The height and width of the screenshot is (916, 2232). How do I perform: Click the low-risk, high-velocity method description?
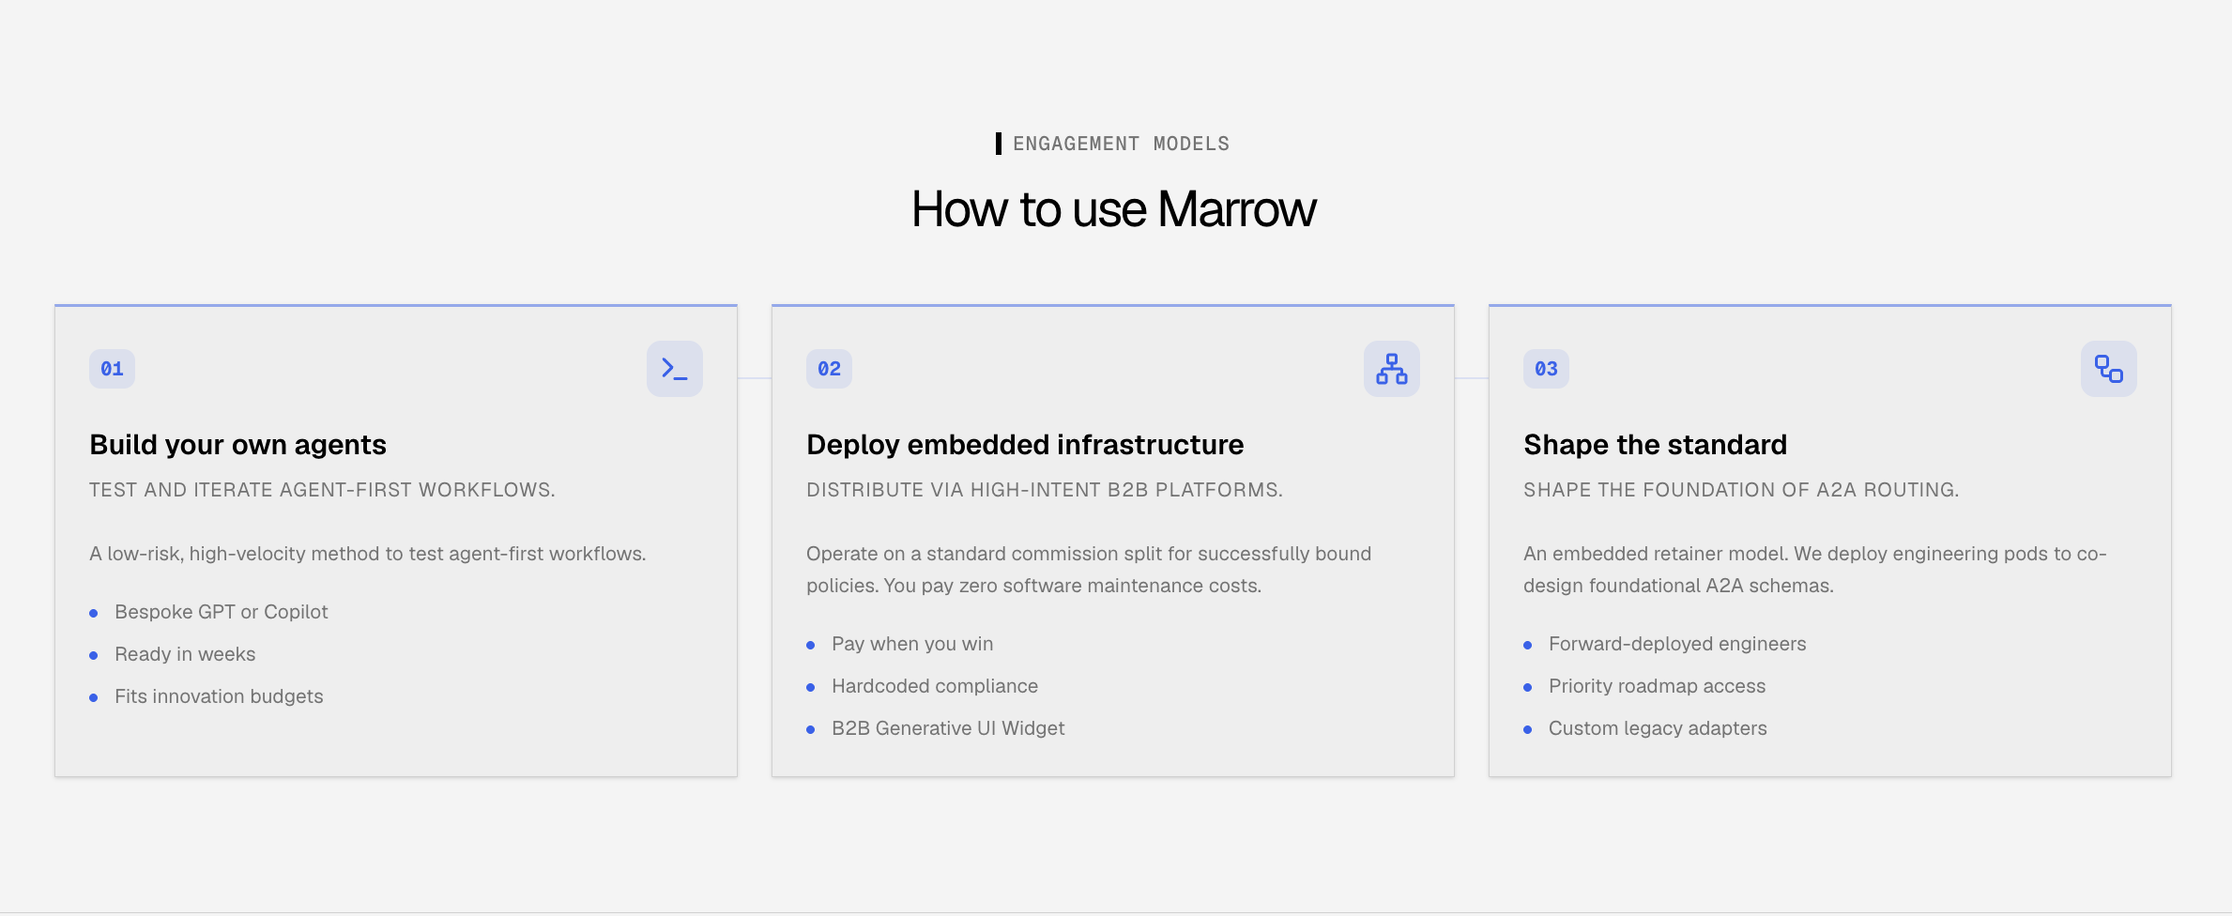367,554
